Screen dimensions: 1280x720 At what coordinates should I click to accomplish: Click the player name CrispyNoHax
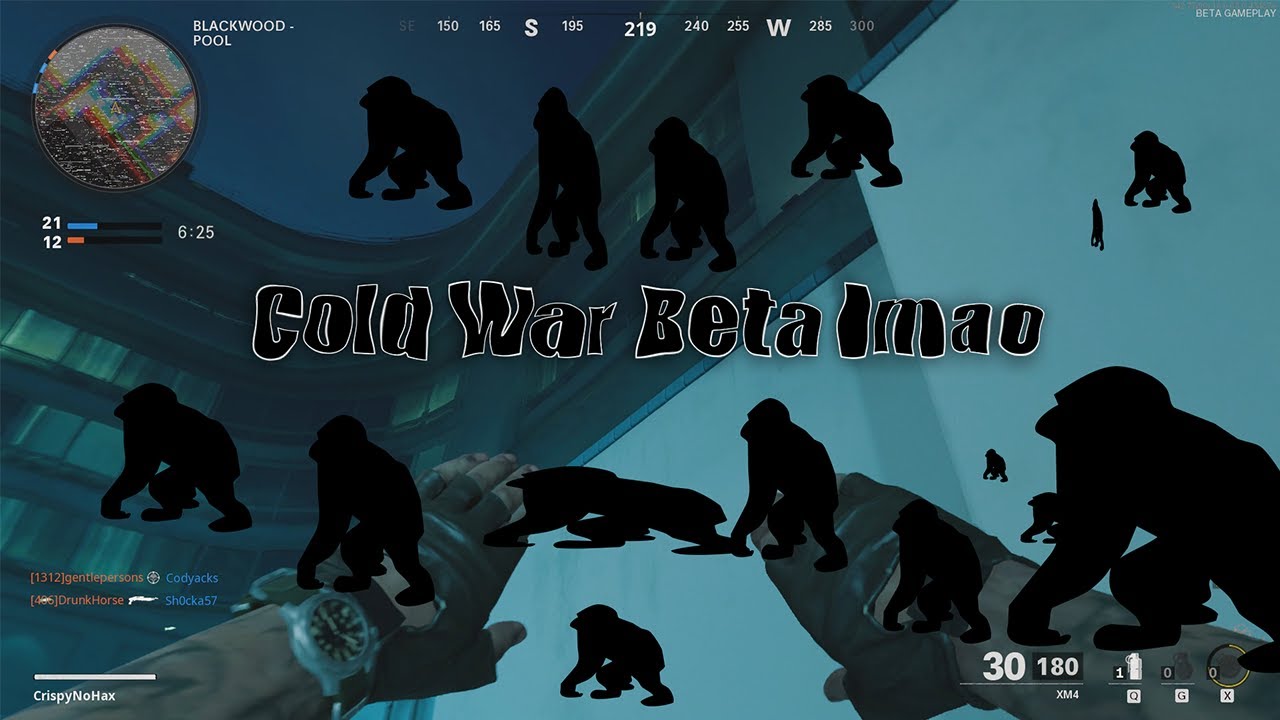75,695
